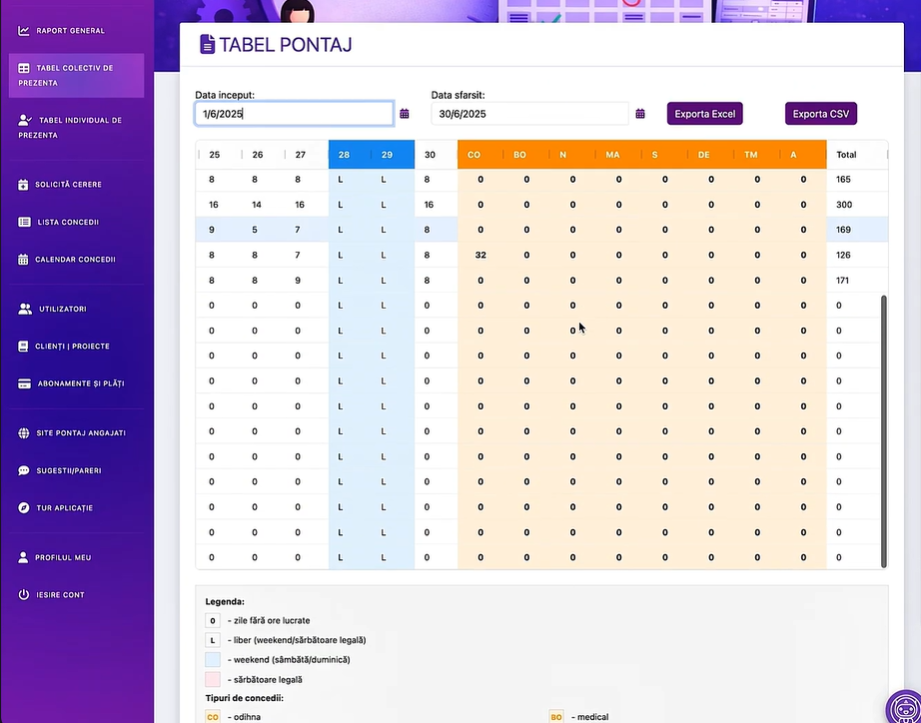Open Clienti | Proiecte
The width and height of the screenshot is (921, 723).
(x=67, y=347)
